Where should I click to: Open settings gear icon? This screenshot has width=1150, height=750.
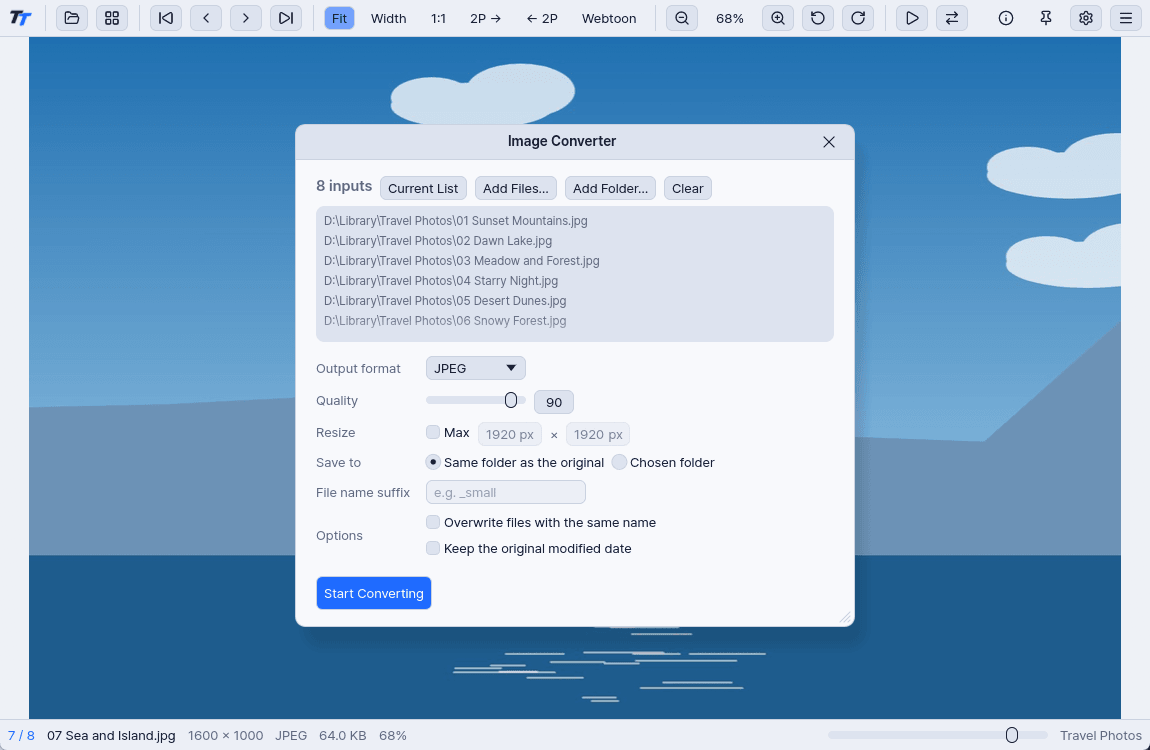pyautogui.click(x=1086, y=18)
